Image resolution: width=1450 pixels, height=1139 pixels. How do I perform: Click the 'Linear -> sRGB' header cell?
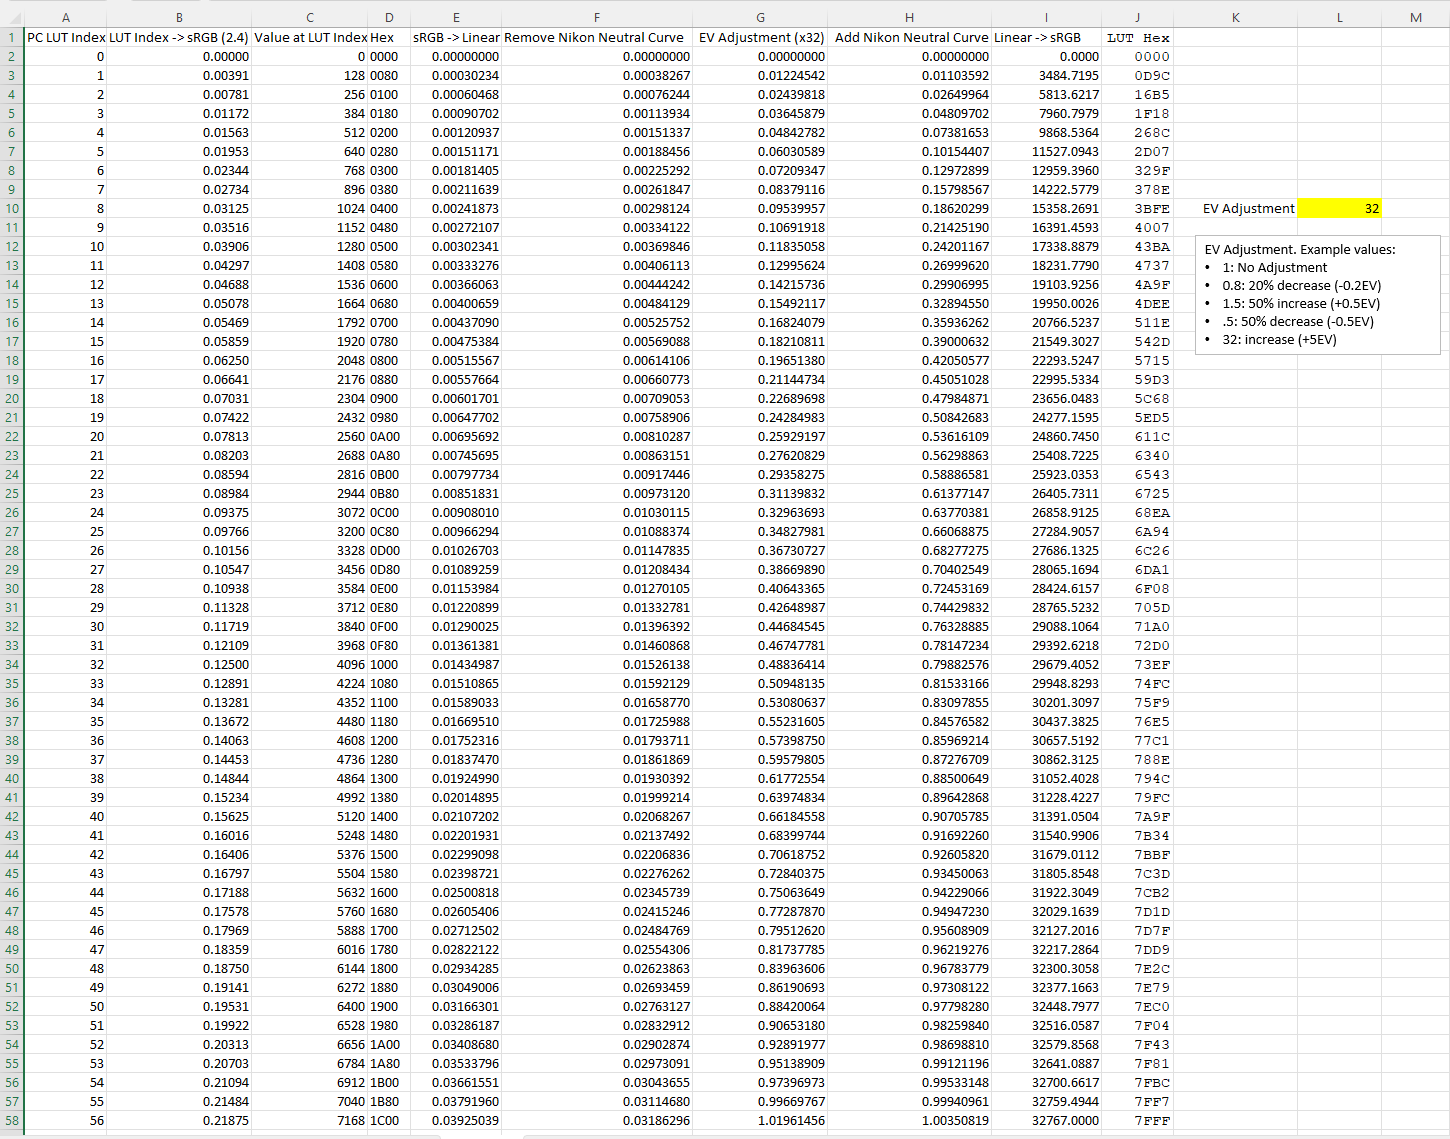(x=1046, y=37)
